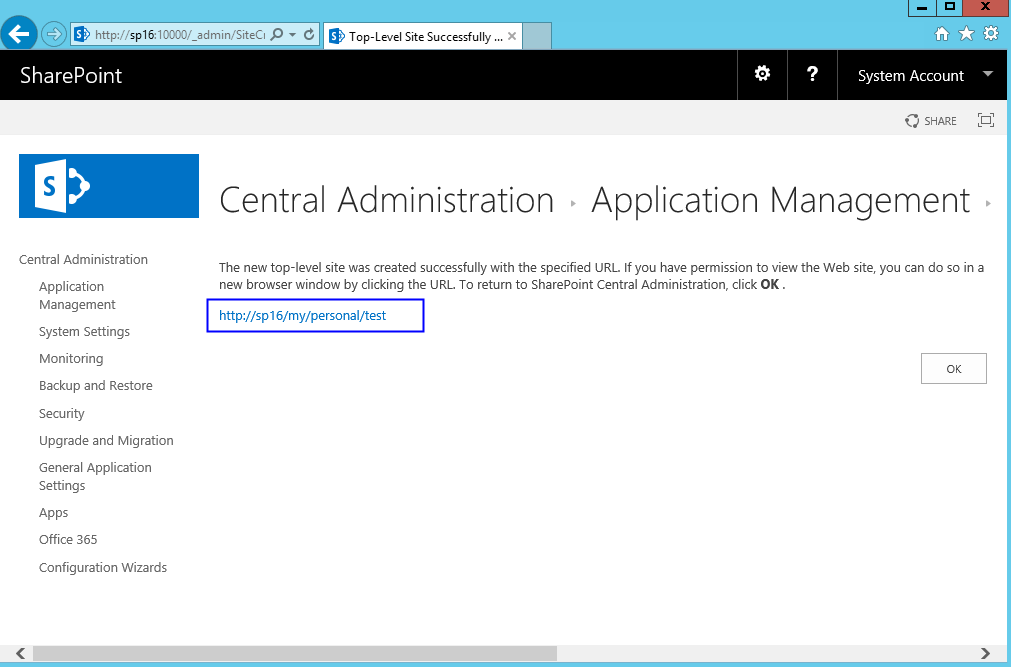
Task: Open General Application Settings in sidebar
Action: pyautogui.click(x=95, y=477)
